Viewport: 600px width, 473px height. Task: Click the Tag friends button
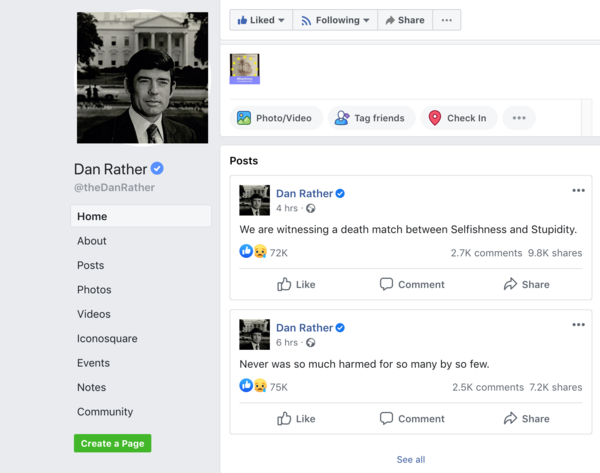pyautogui.click(x=371, y=118)
